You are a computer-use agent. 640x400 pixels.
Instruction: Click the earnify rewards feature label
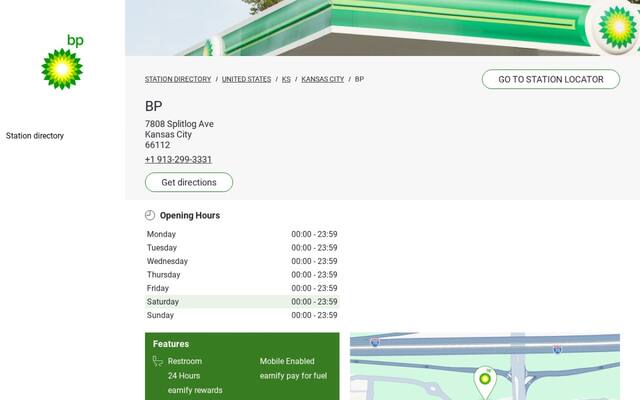click(195, 391)
